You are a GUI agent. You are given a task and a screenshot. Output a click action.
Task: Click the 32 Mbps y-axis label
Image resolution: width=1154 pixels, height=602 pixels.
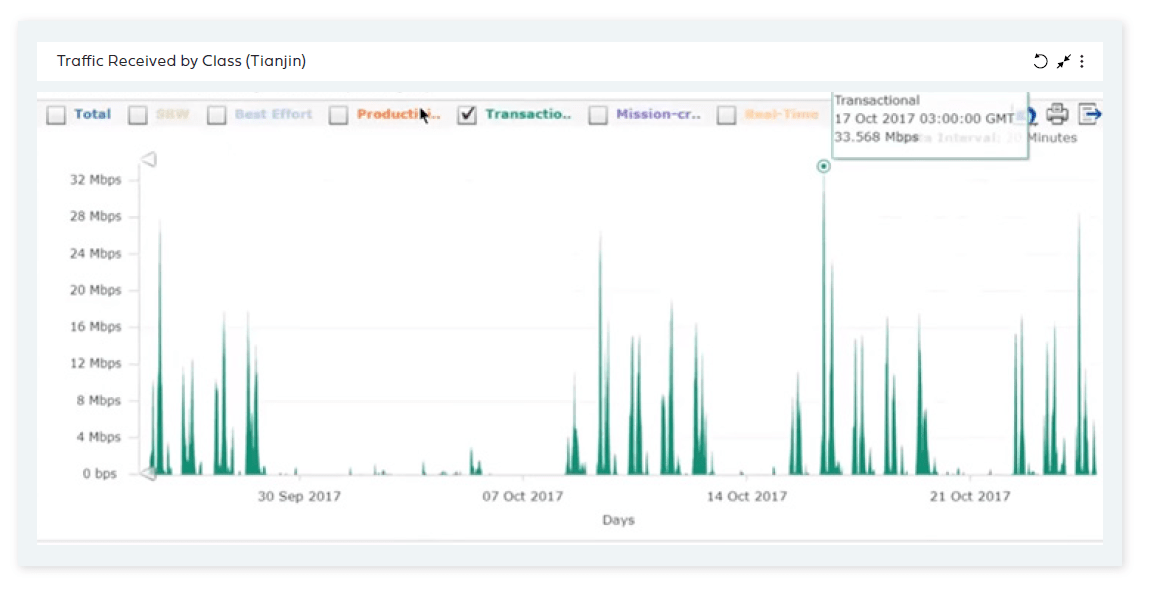[96, 180]
